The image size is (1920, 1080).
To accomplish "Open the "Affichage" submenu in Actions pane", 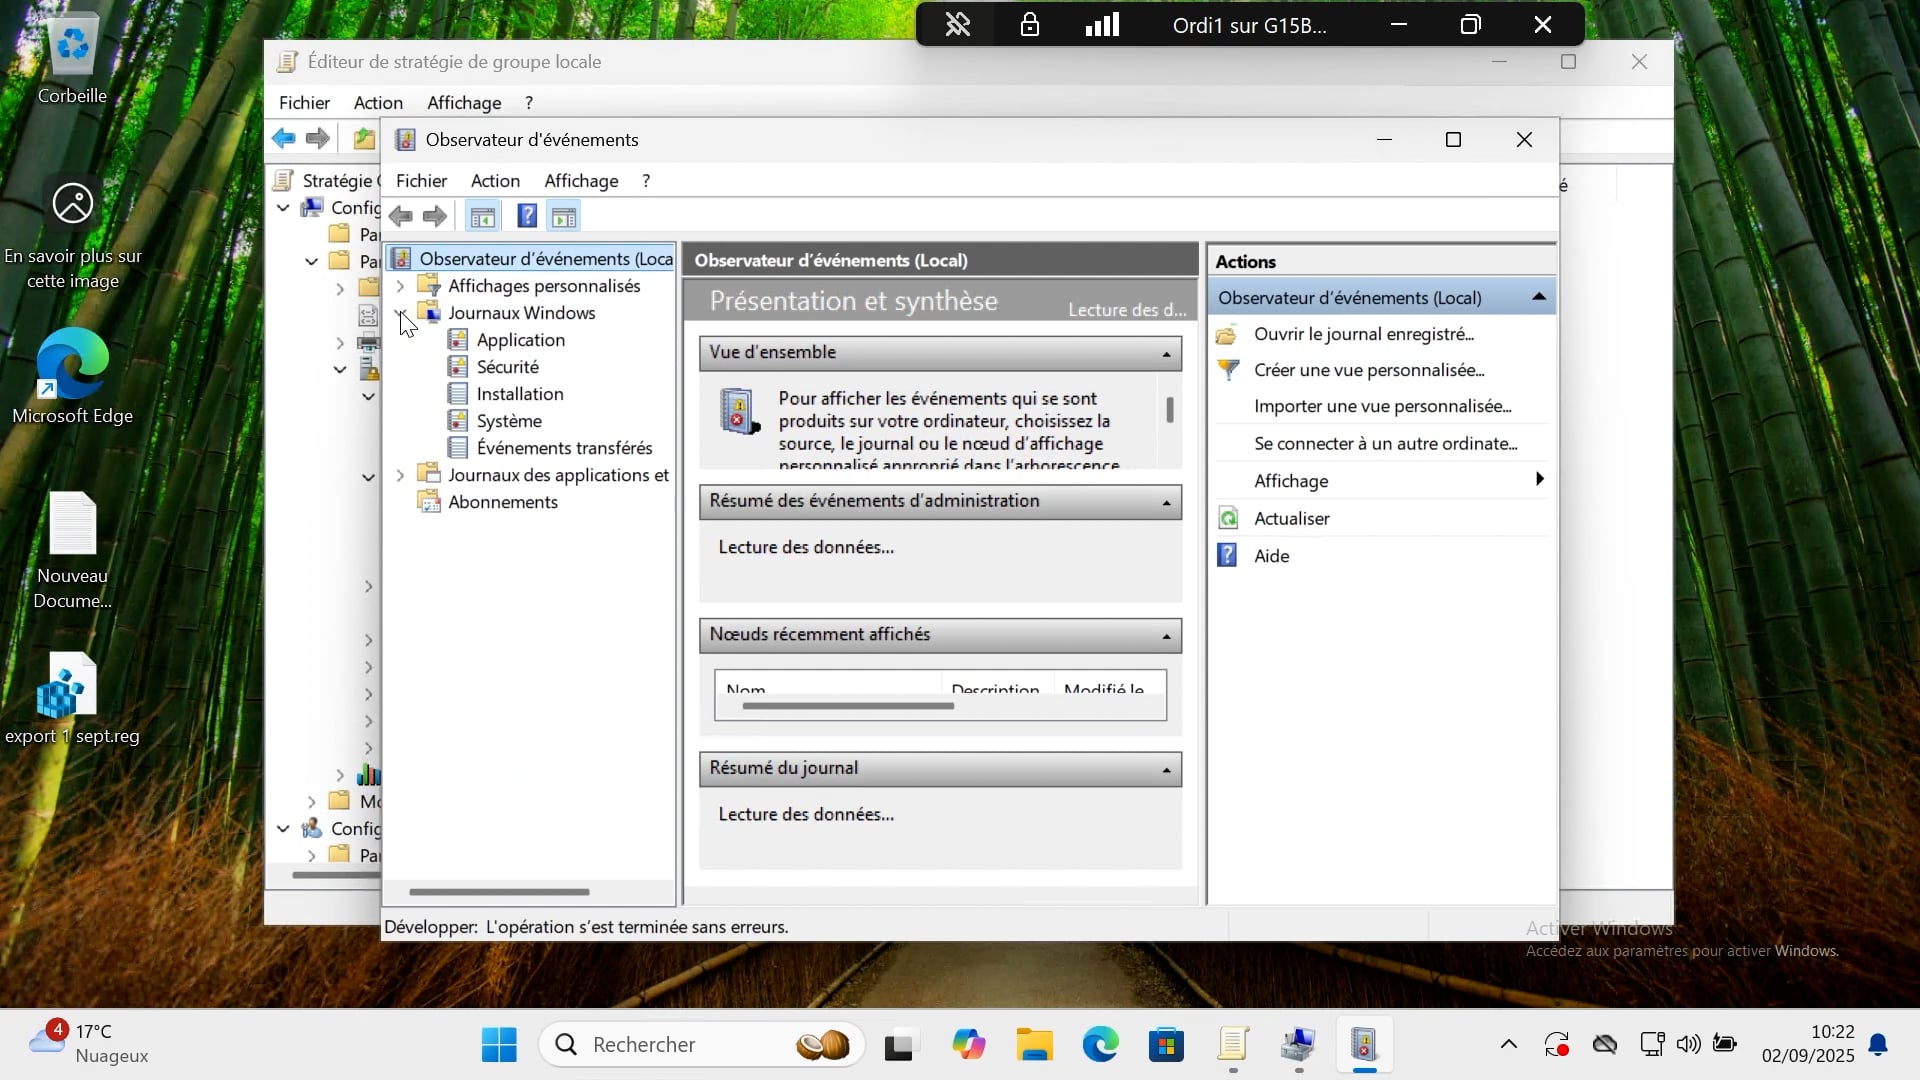I will tap(1291, 481).
